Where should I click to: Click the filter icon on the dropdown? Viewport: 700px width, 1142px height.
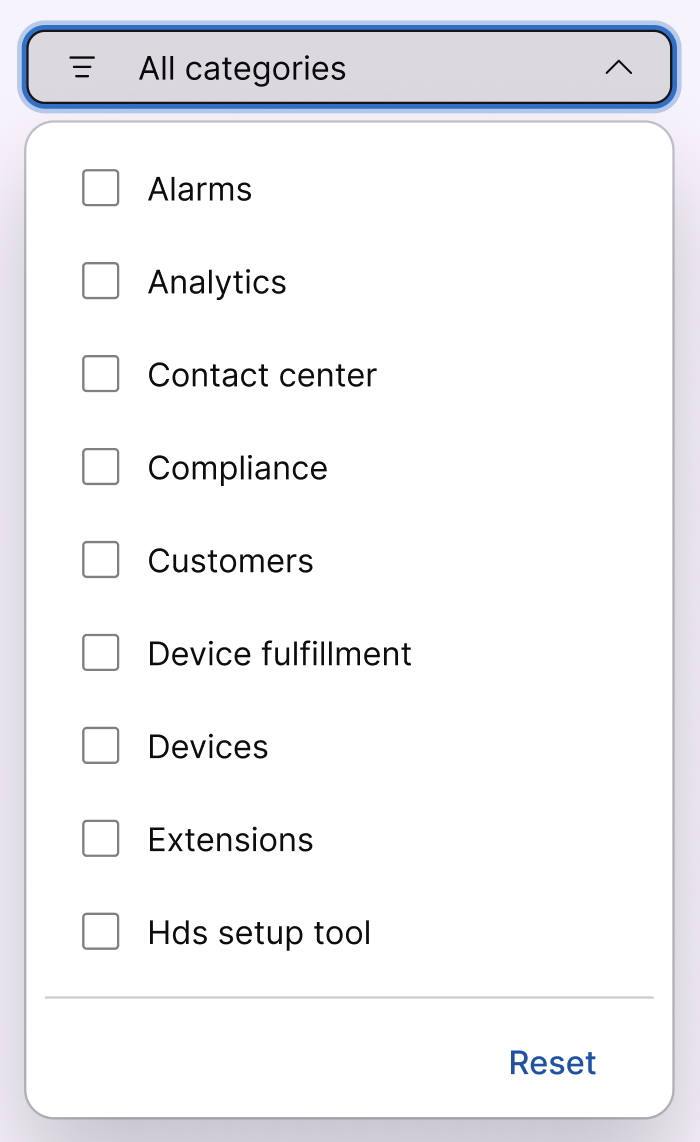pyautogui.click(x=81, y=68)
